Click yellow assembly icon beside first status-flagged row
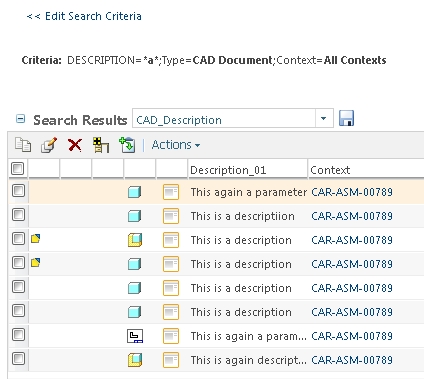Viewport: 424px width, 379px height. coord(135,240)
